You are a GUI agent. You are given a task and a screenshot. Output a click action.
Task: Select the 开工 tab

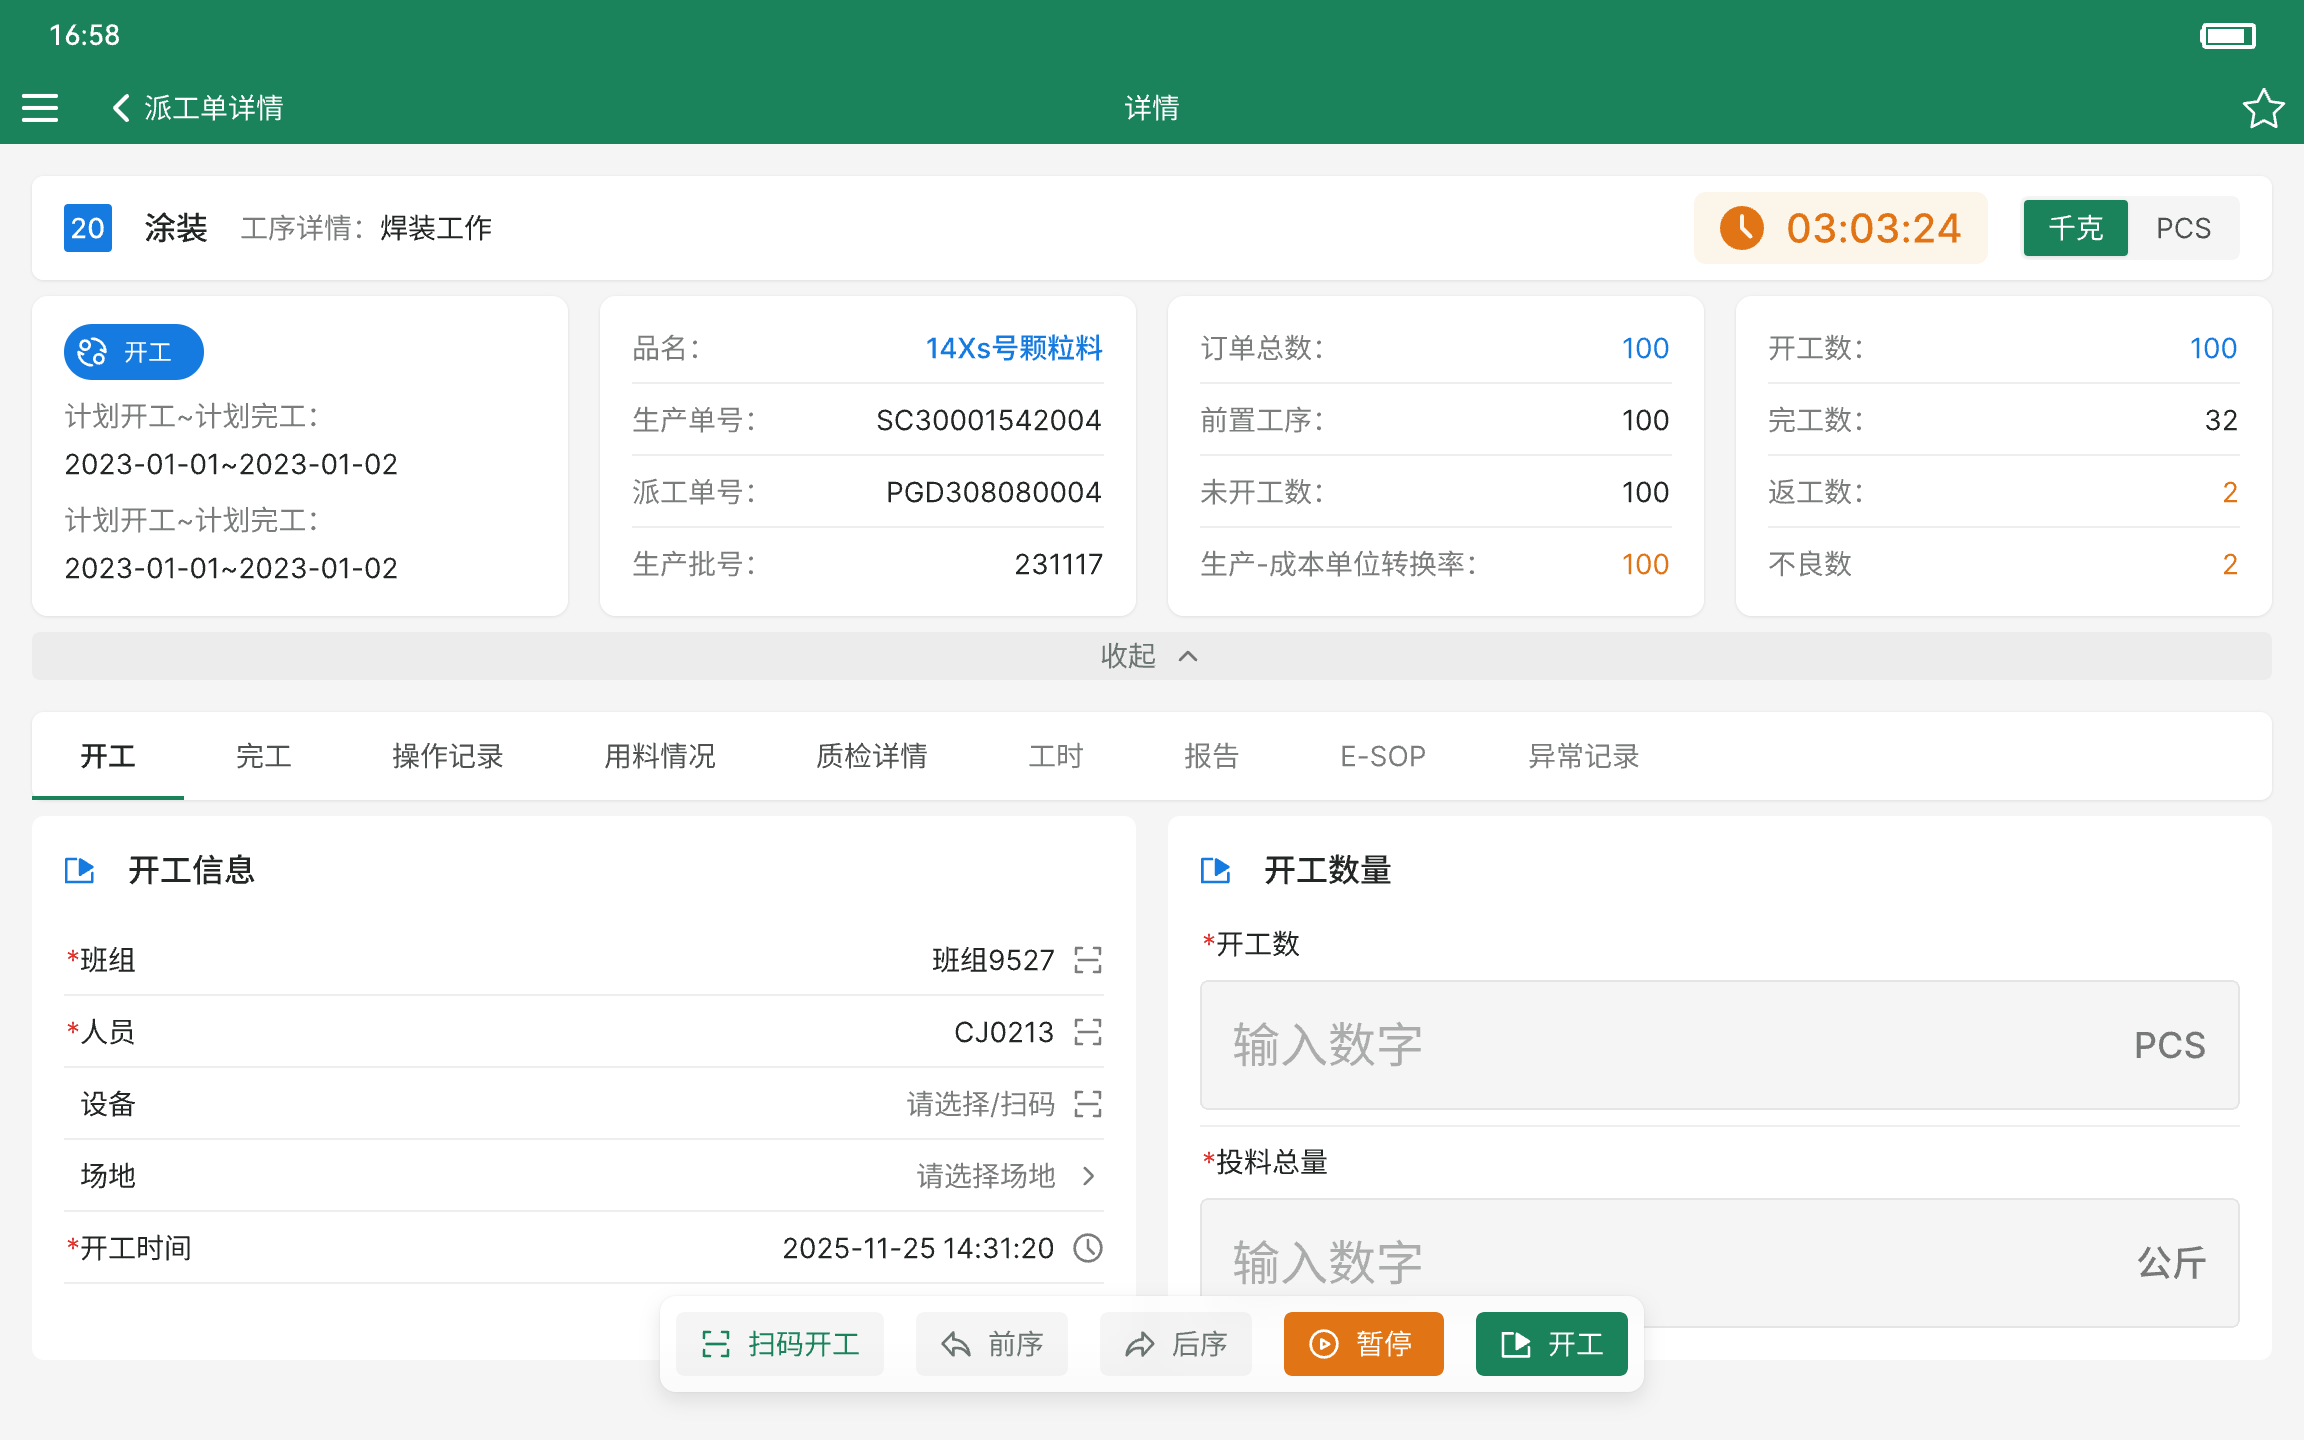[108, 756]
